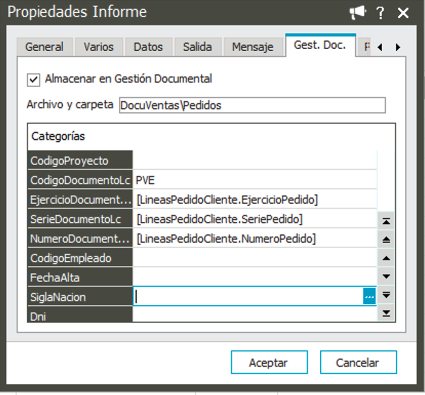Select the Gest. Doc. tab
The width and height of the screenshot is (425, 395).
[320, 45]
